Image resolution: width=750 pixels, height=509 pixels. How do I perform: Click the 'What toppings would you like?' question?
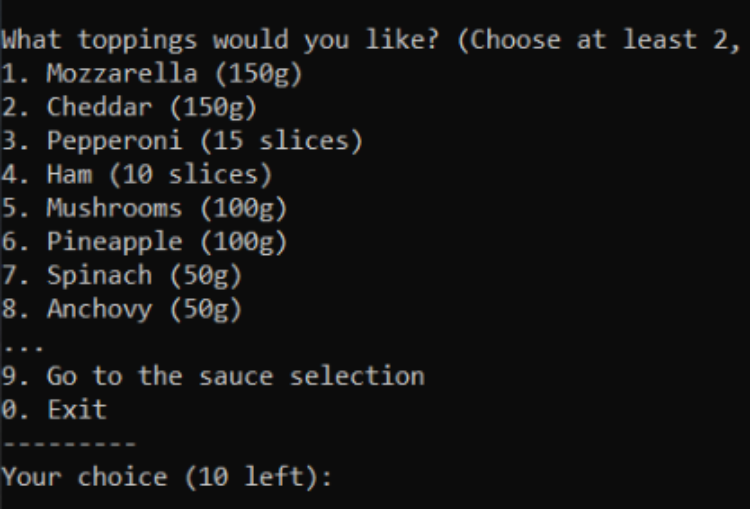coord(220,40)
